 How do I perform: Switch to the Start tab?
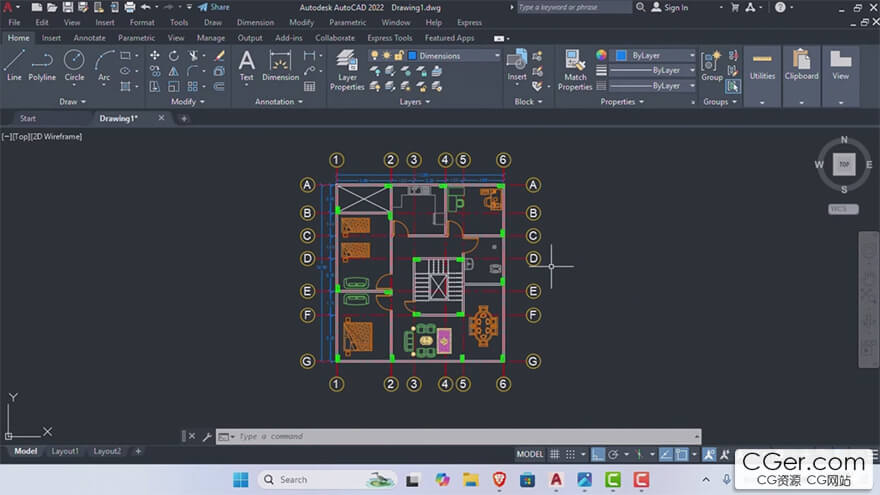(28, 118)
